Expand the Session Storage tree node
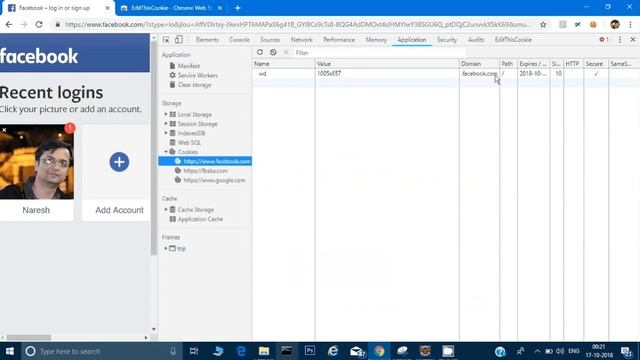 (x=166, y=124)
